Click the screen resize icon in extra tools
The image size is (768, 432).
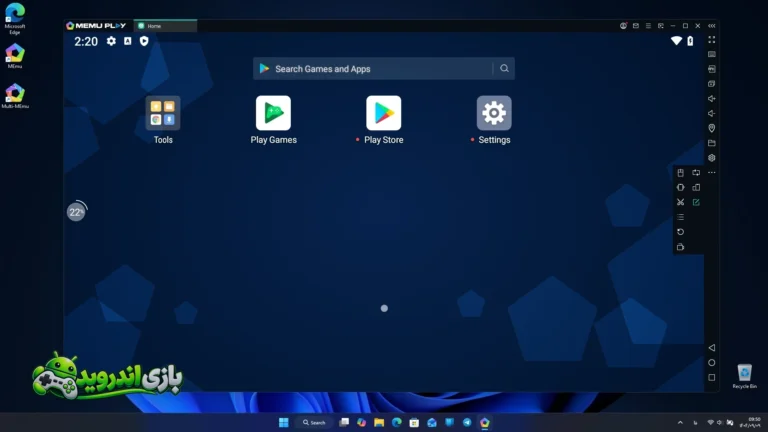696,187
